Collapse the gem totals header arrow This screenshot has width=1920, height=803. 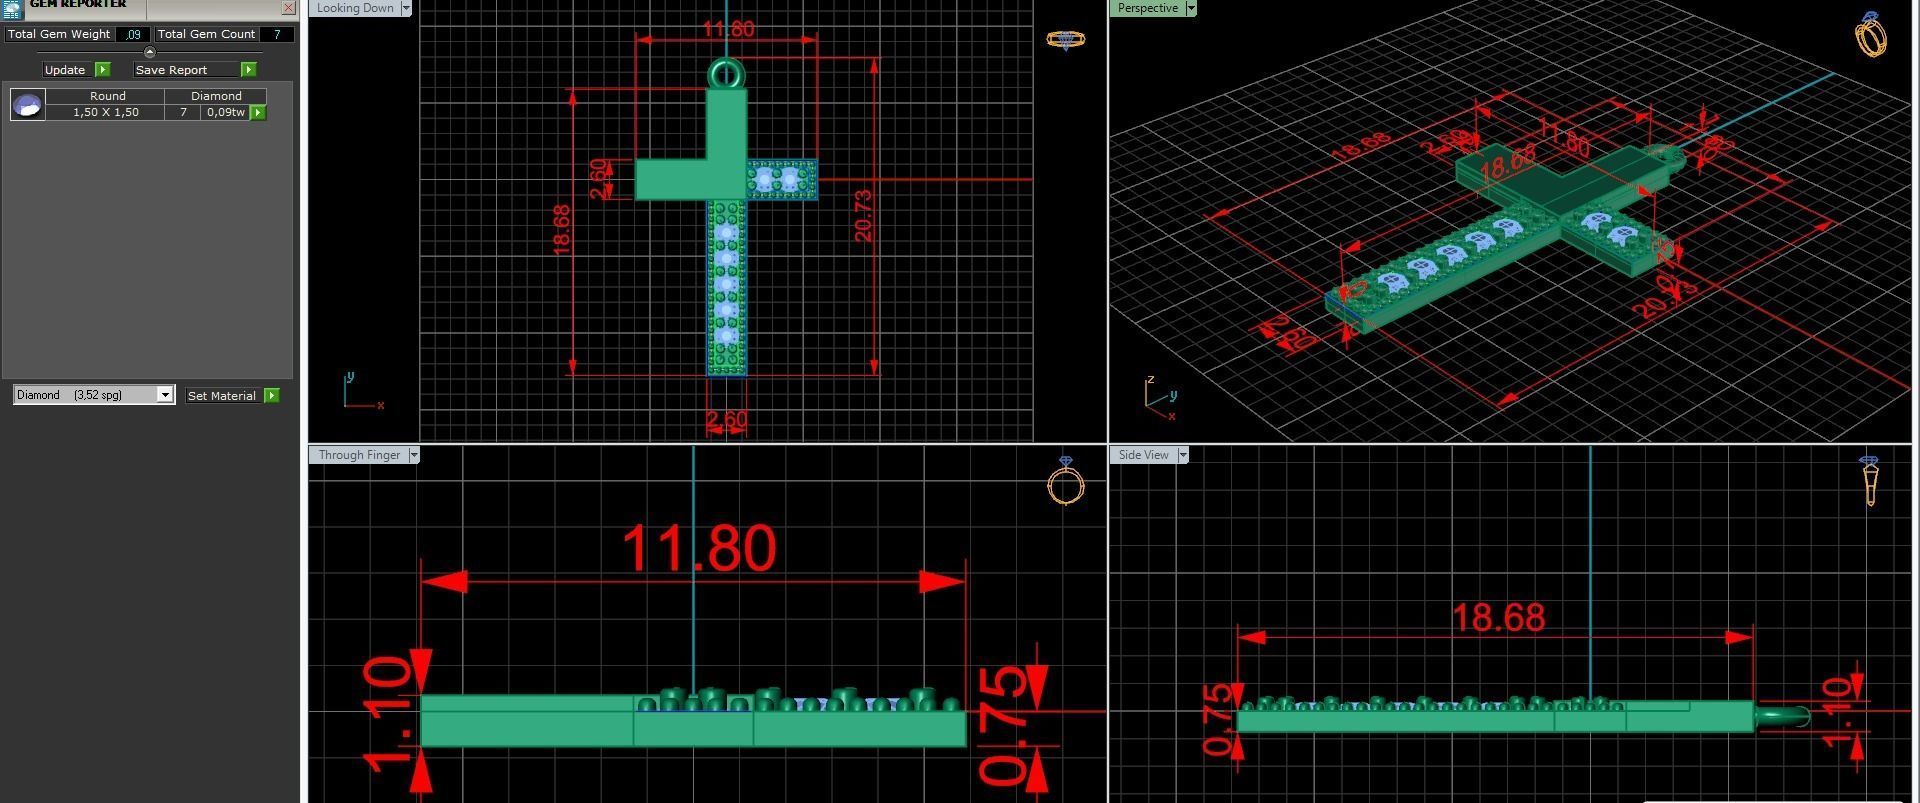coord(149,52)
